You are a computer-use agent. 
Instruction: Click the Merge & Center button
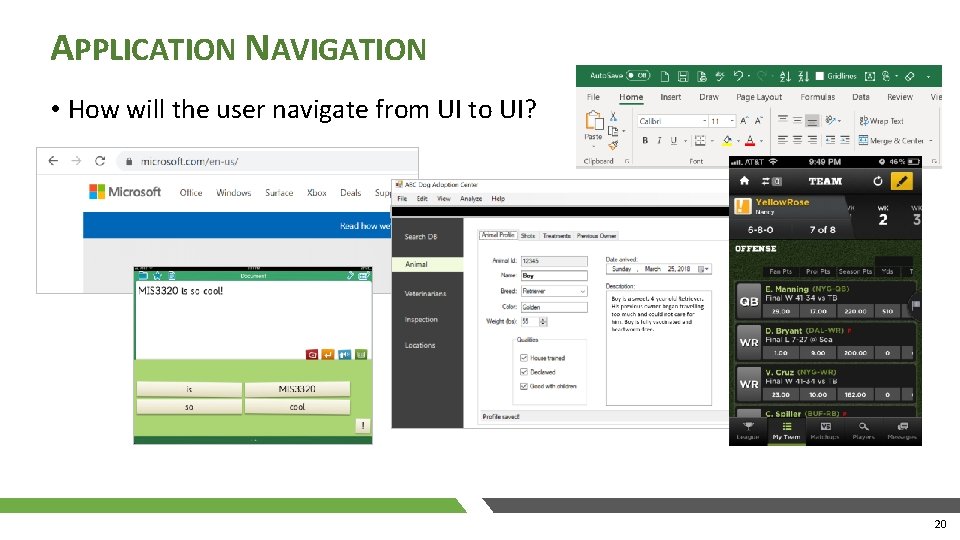[891, 141]
